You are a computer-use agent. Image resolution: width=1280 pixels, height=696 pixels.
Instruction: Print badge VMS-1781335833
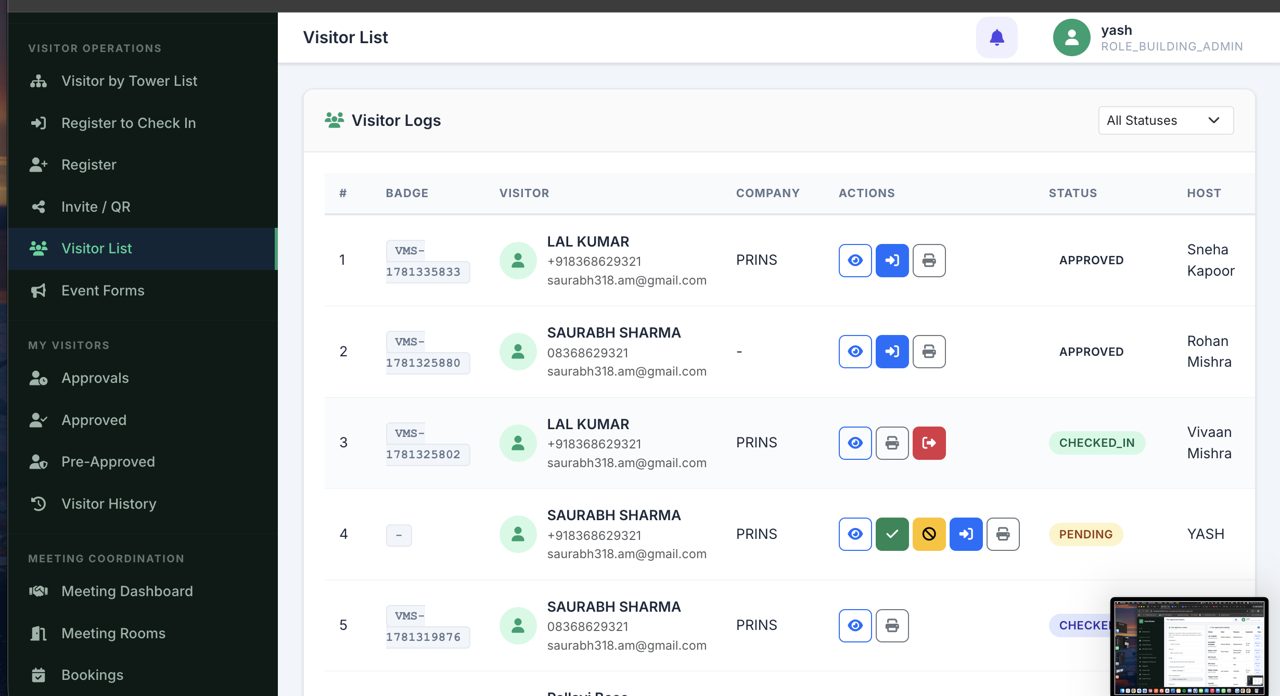[929, 260]
